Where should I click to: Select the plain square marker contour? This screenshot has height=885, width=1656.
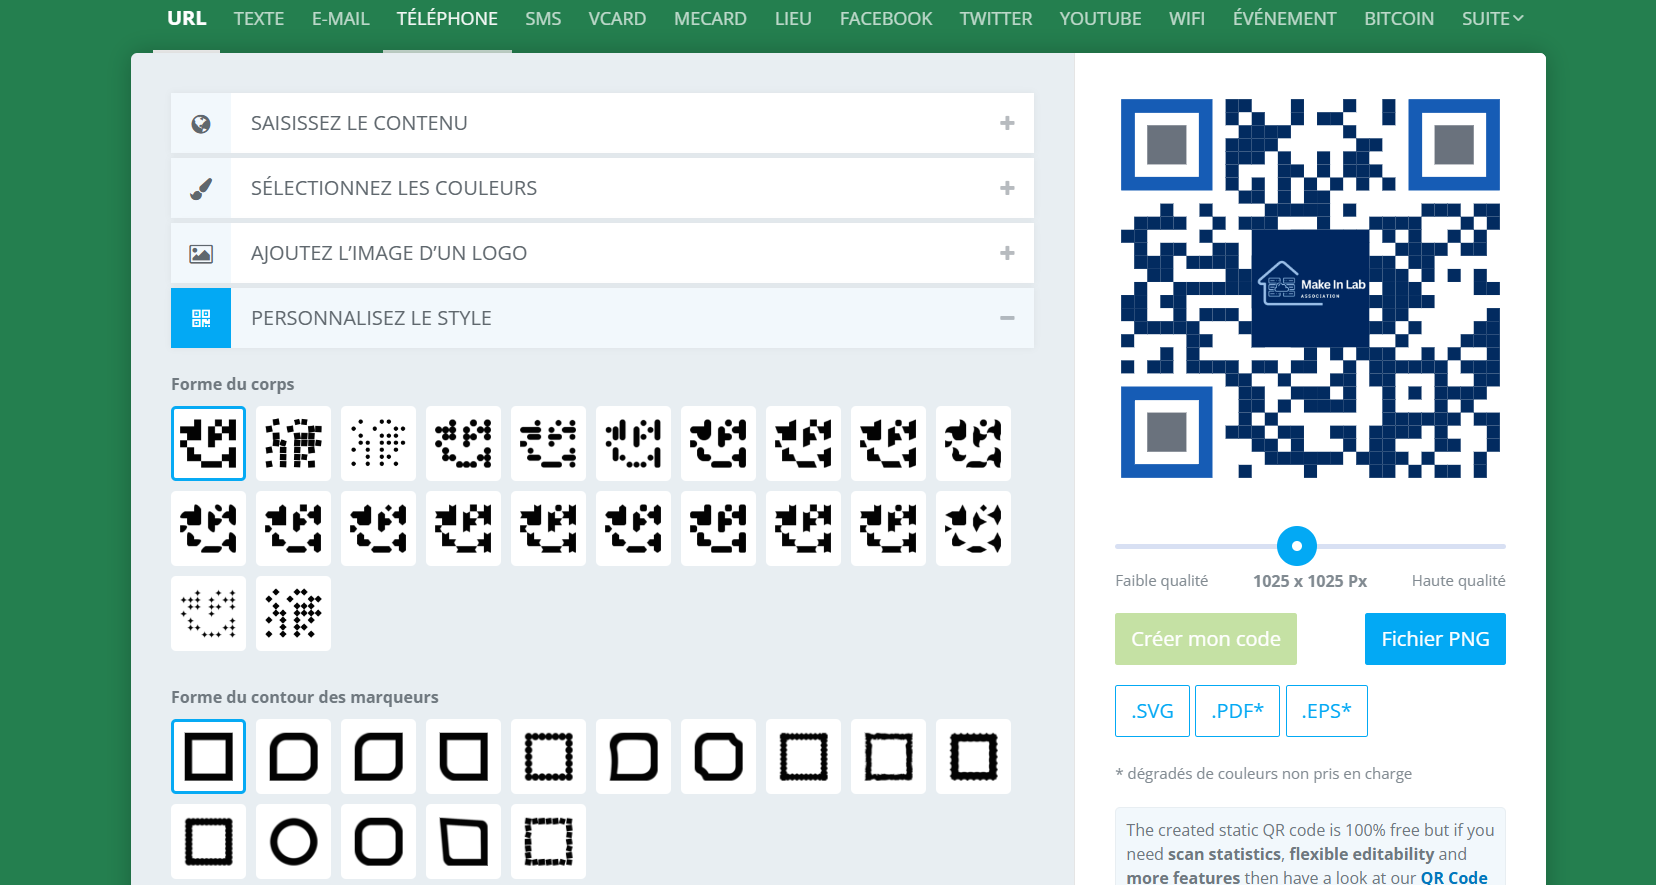[208, 757]
